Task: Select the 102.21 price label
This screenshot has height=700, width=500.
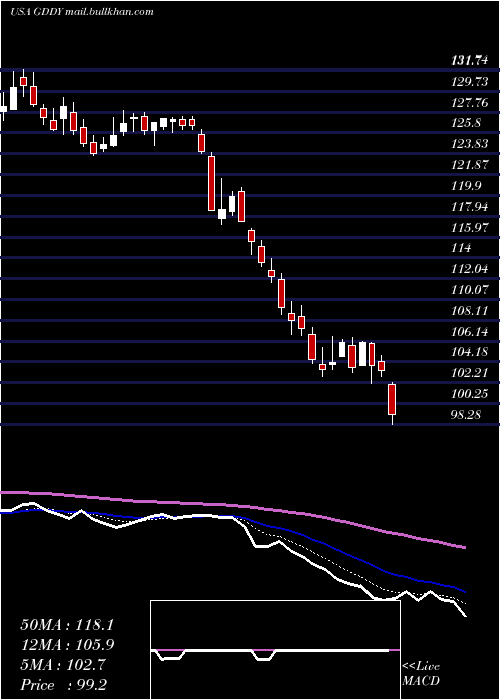Action: 469,372
